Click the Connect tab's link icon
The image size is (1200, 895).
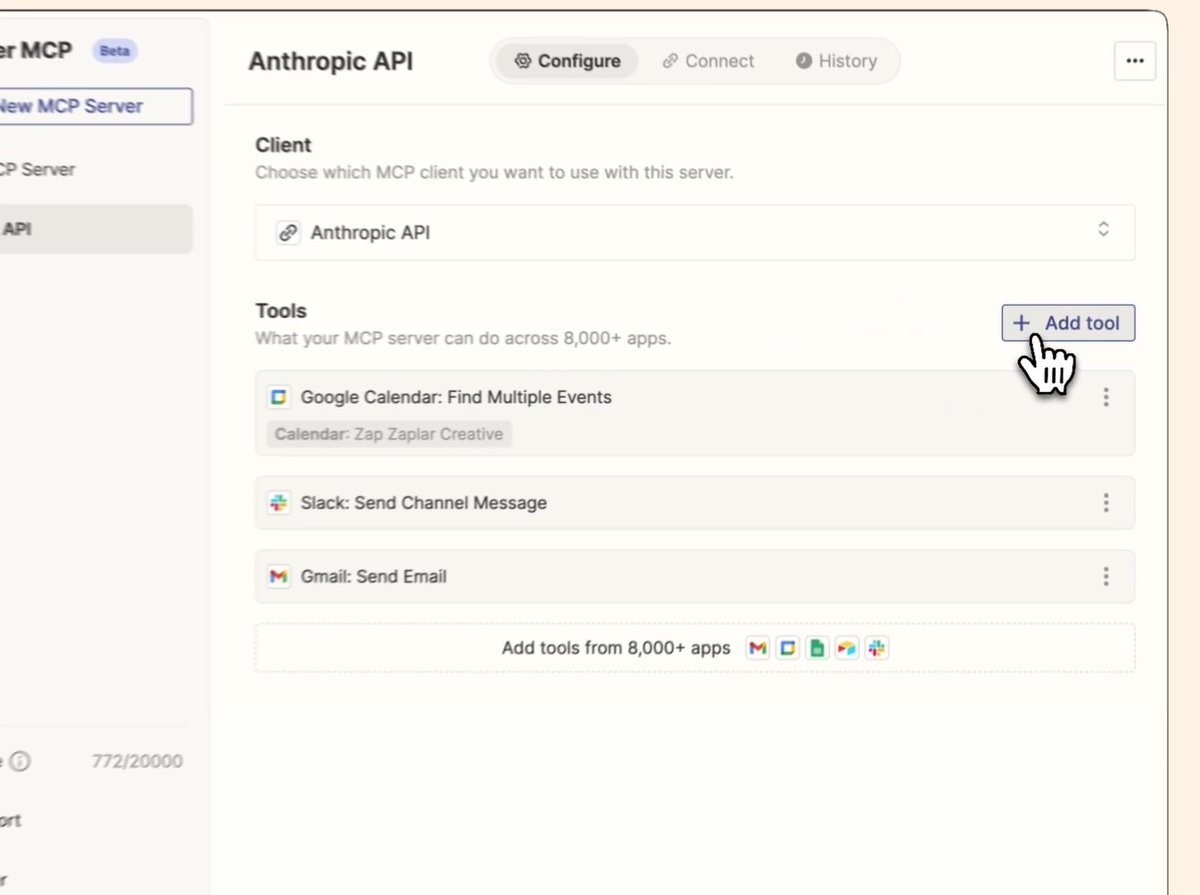pyautogui.click(x=670, y=61)
